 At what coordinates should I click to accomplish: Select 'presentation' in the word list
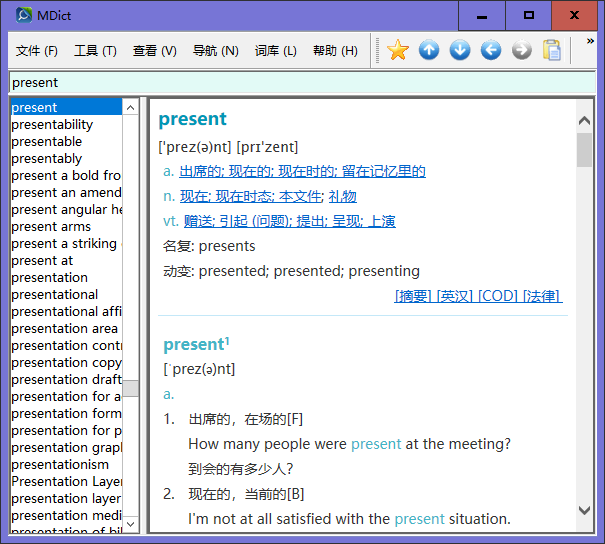[50, 277]
